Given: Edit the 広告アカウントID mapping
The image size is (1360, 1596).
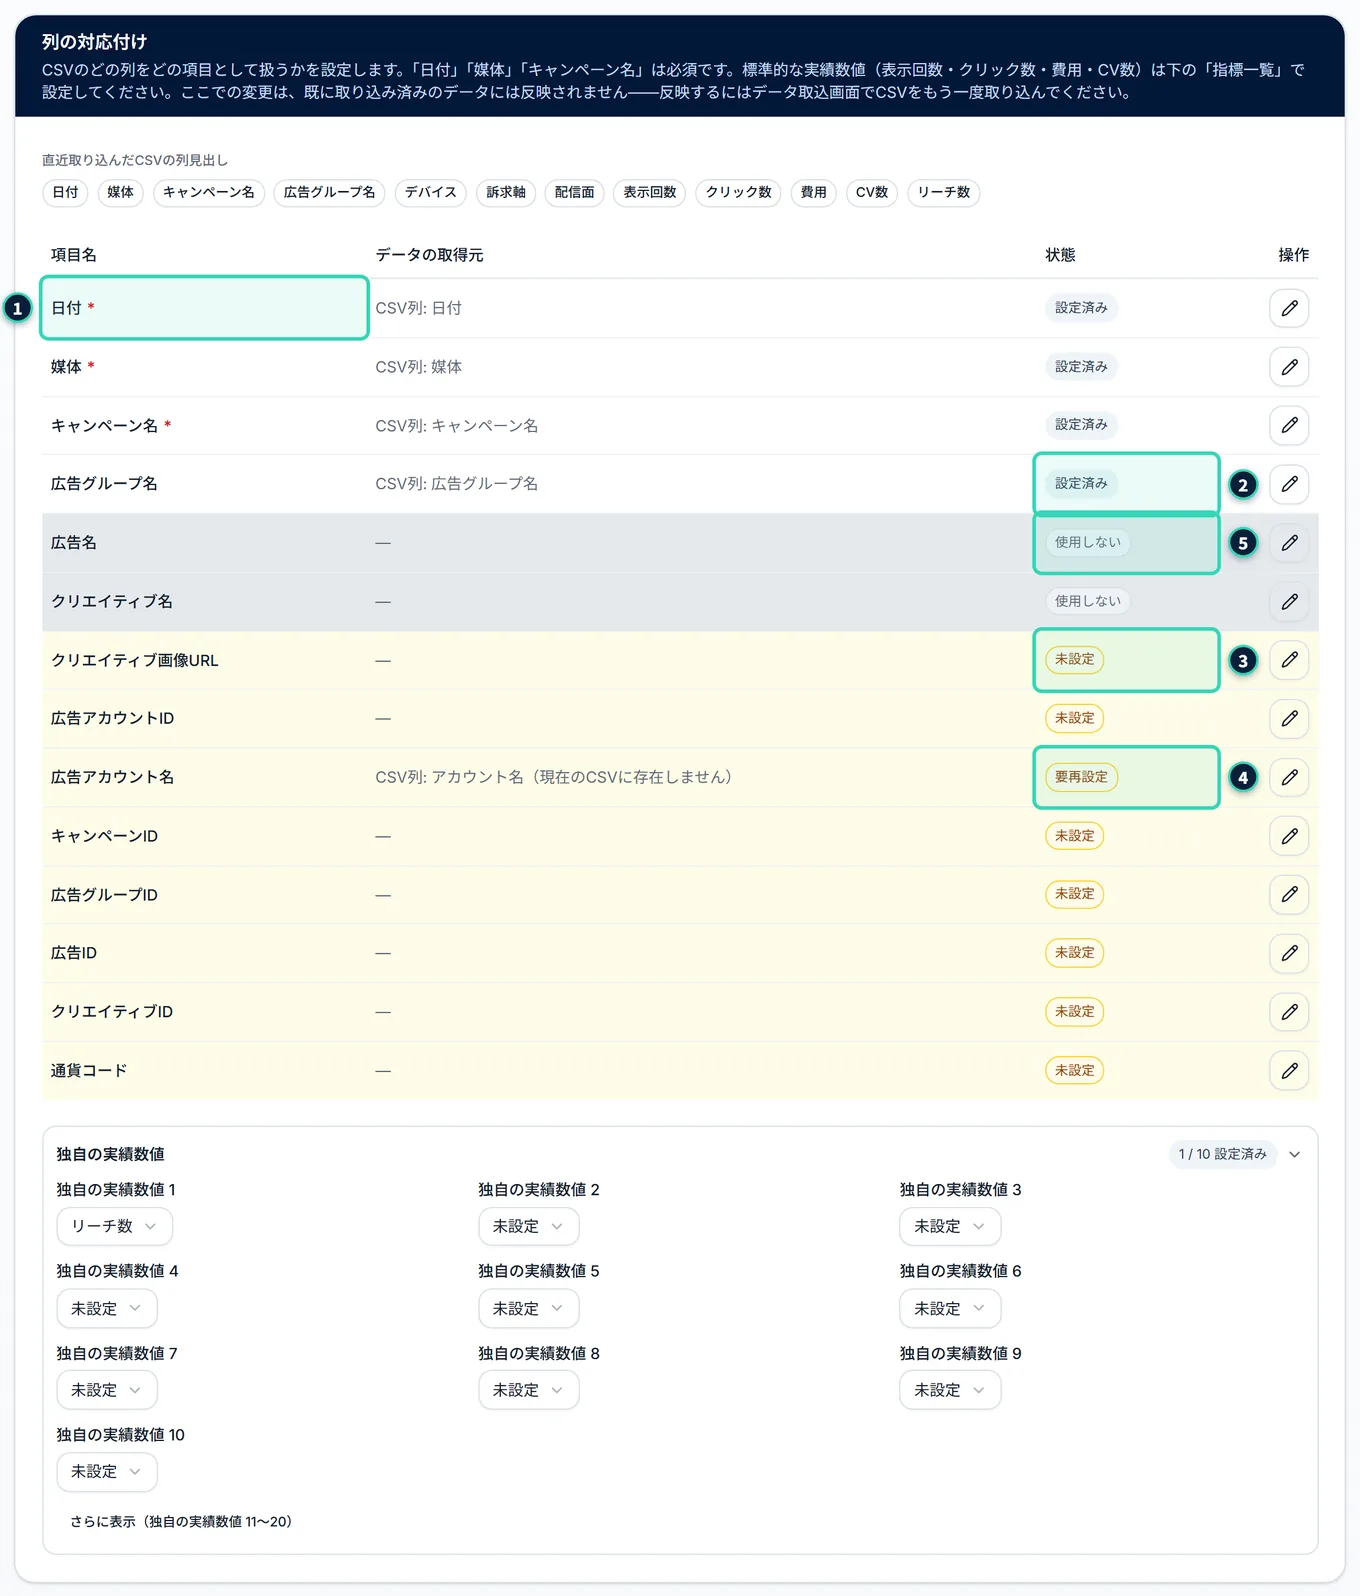Looking at the screenshot, I should click(1289, 718).
